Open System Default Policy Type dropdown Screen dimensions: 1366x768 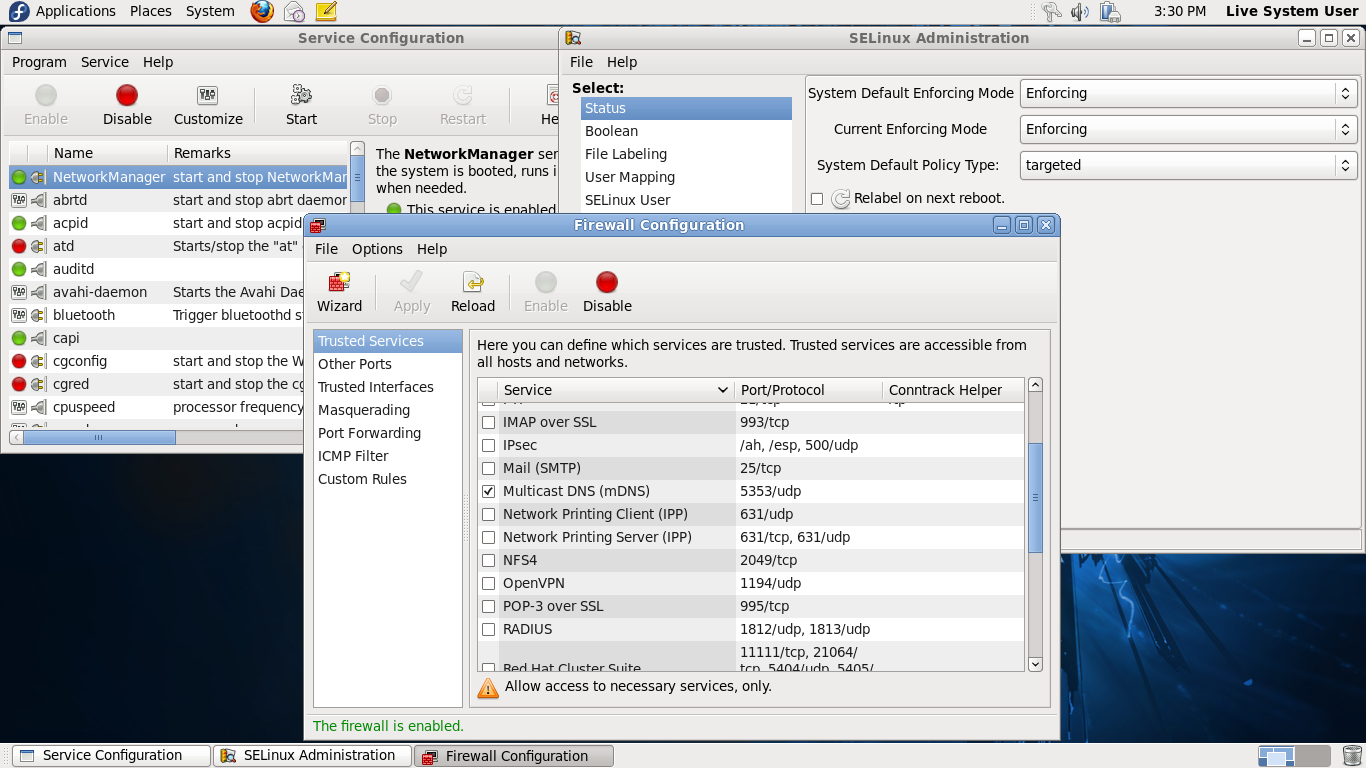click(x=1188, y=165)
